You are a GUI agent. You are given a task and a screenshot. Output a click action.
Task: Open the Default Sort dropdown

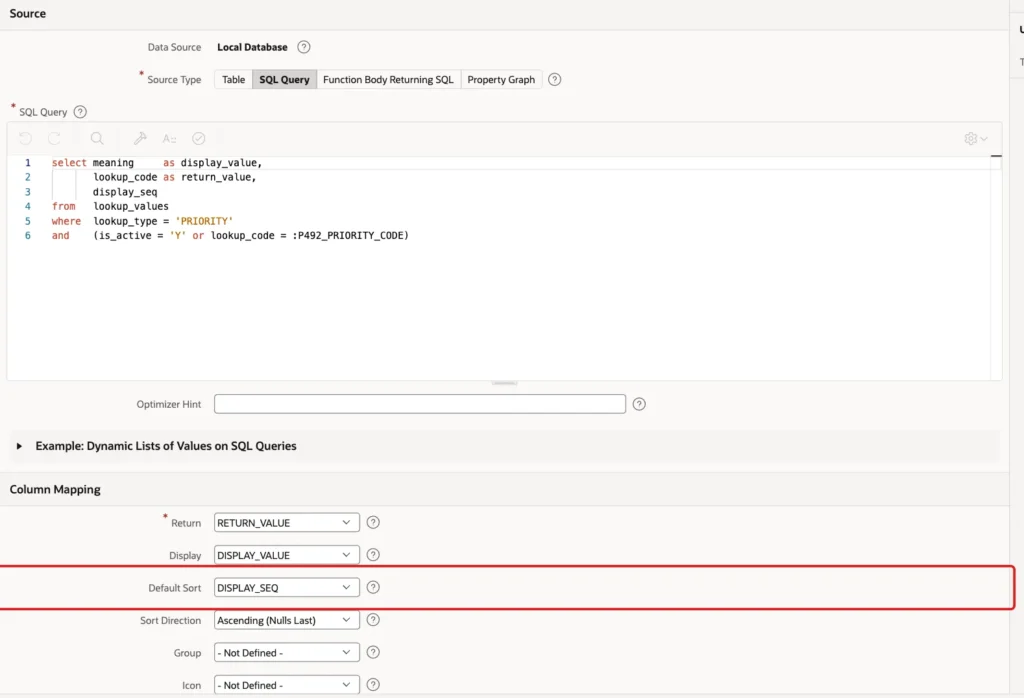pos(287,588)
